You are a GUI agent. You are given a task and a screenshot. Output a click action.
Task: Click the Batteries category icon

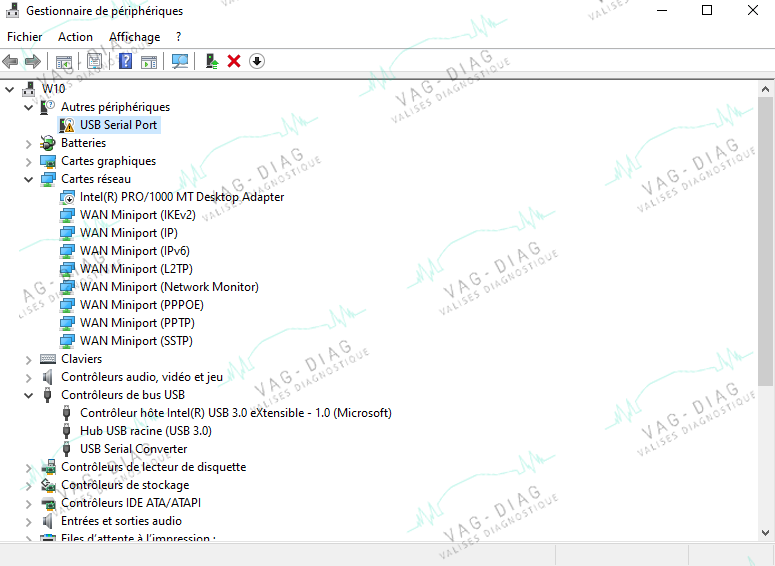pos(48,143)
